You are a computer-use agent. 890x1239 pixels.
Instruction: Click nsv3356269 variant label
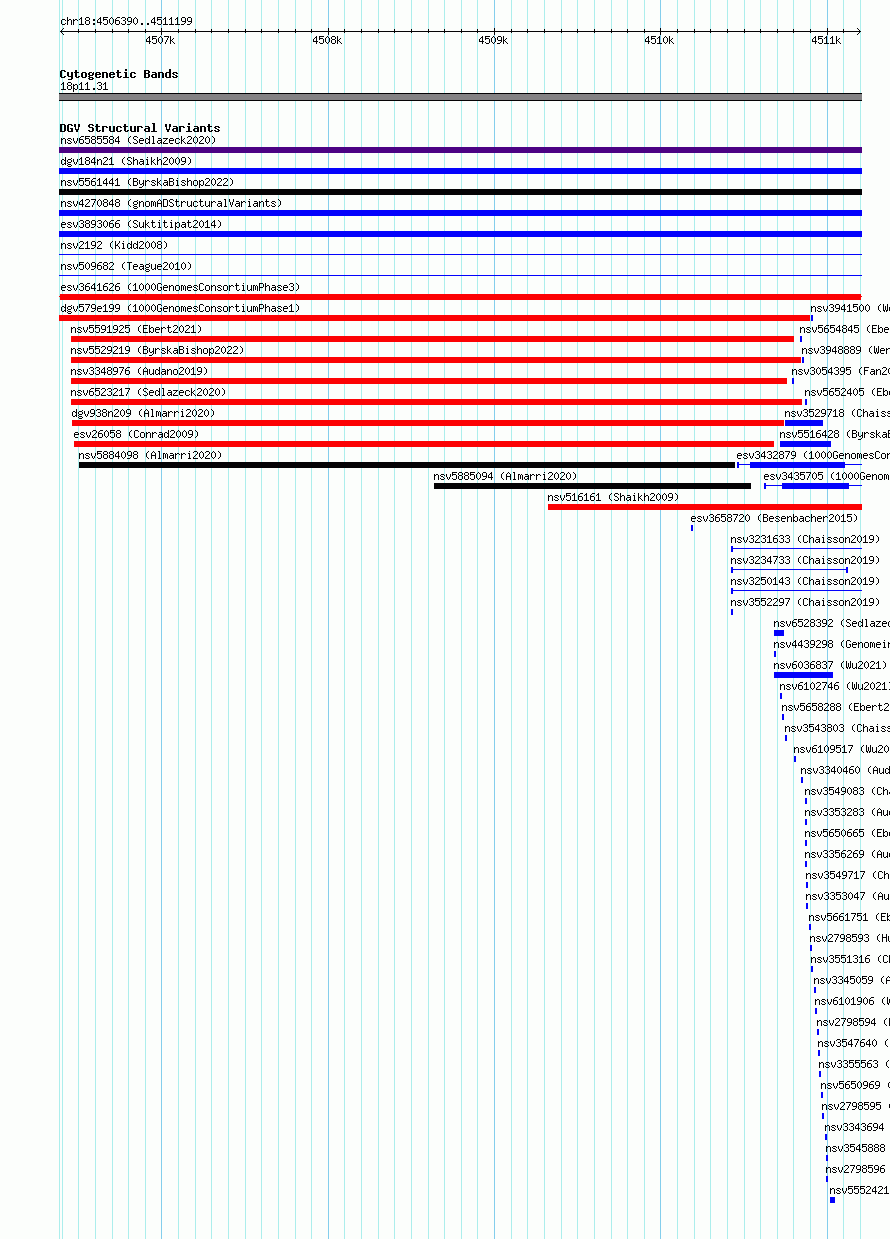point(847,854)
